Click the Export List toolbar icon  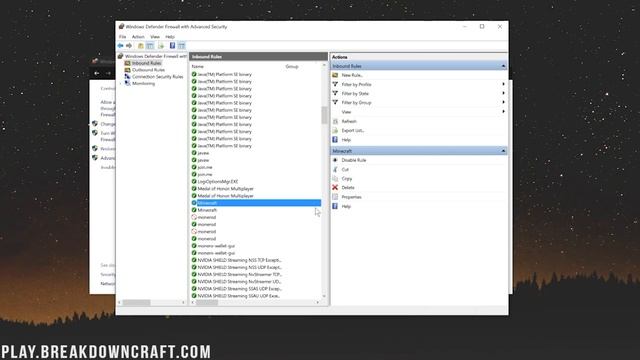[161, 46]
